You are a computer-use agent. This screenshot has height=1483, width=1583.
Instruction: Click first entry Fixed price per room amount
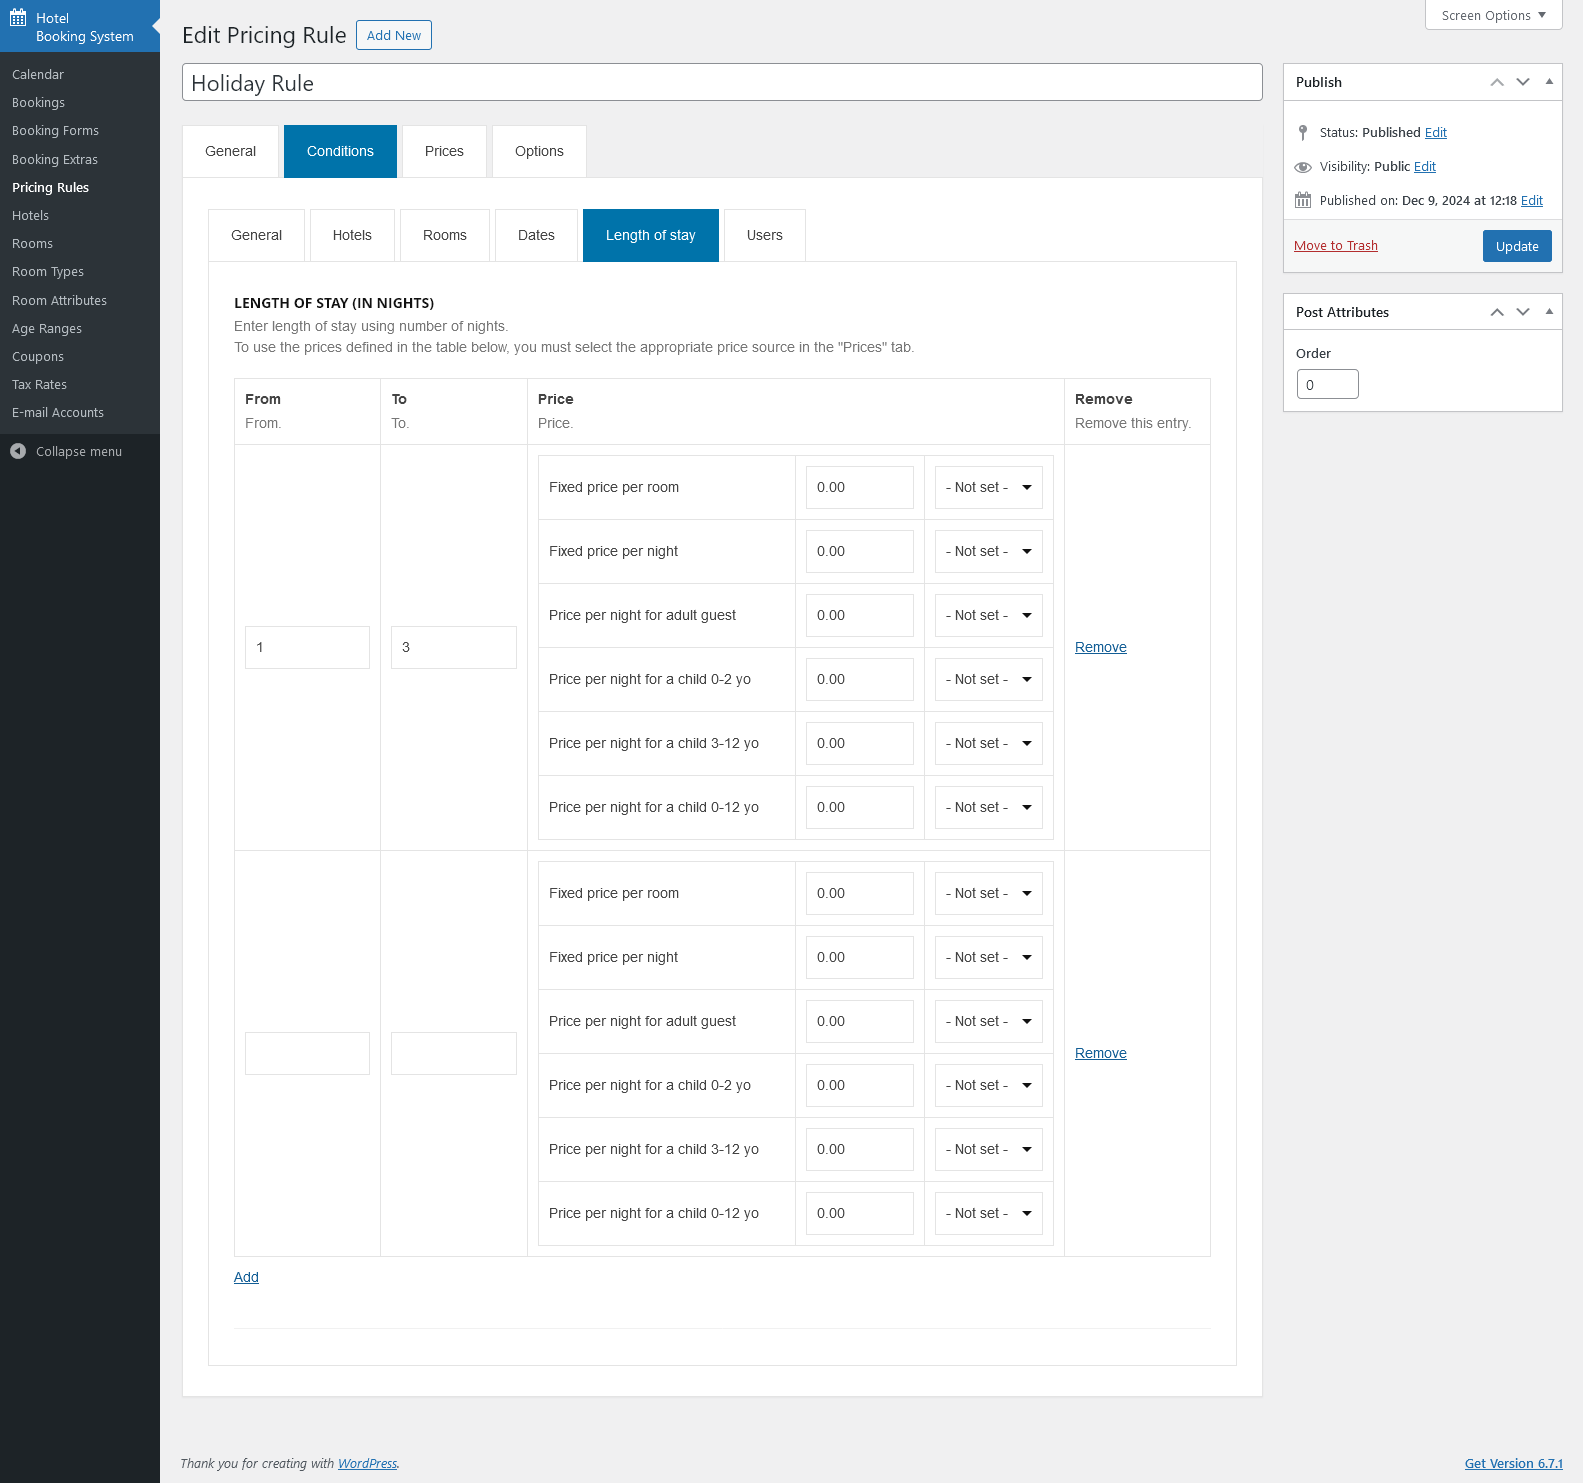[860, 488]
